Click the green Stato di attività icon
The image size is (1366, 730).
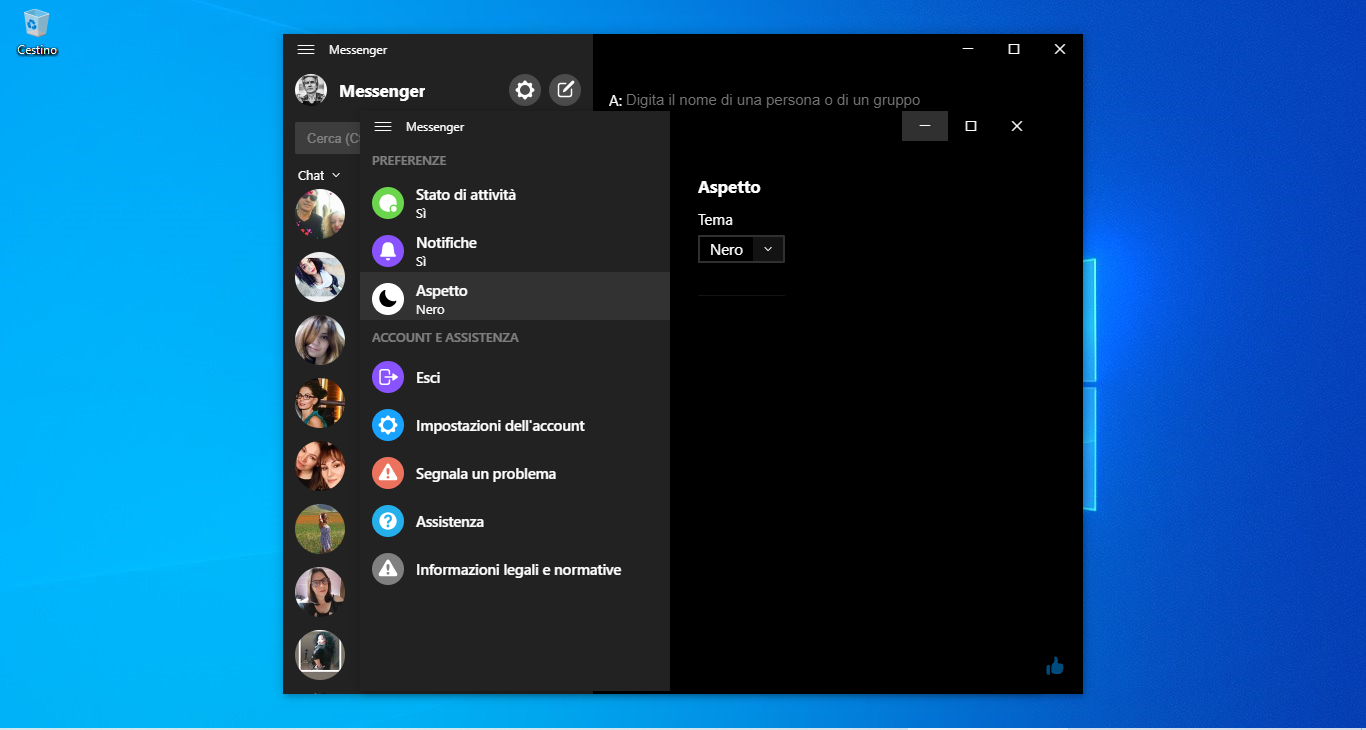coord(388,203)
